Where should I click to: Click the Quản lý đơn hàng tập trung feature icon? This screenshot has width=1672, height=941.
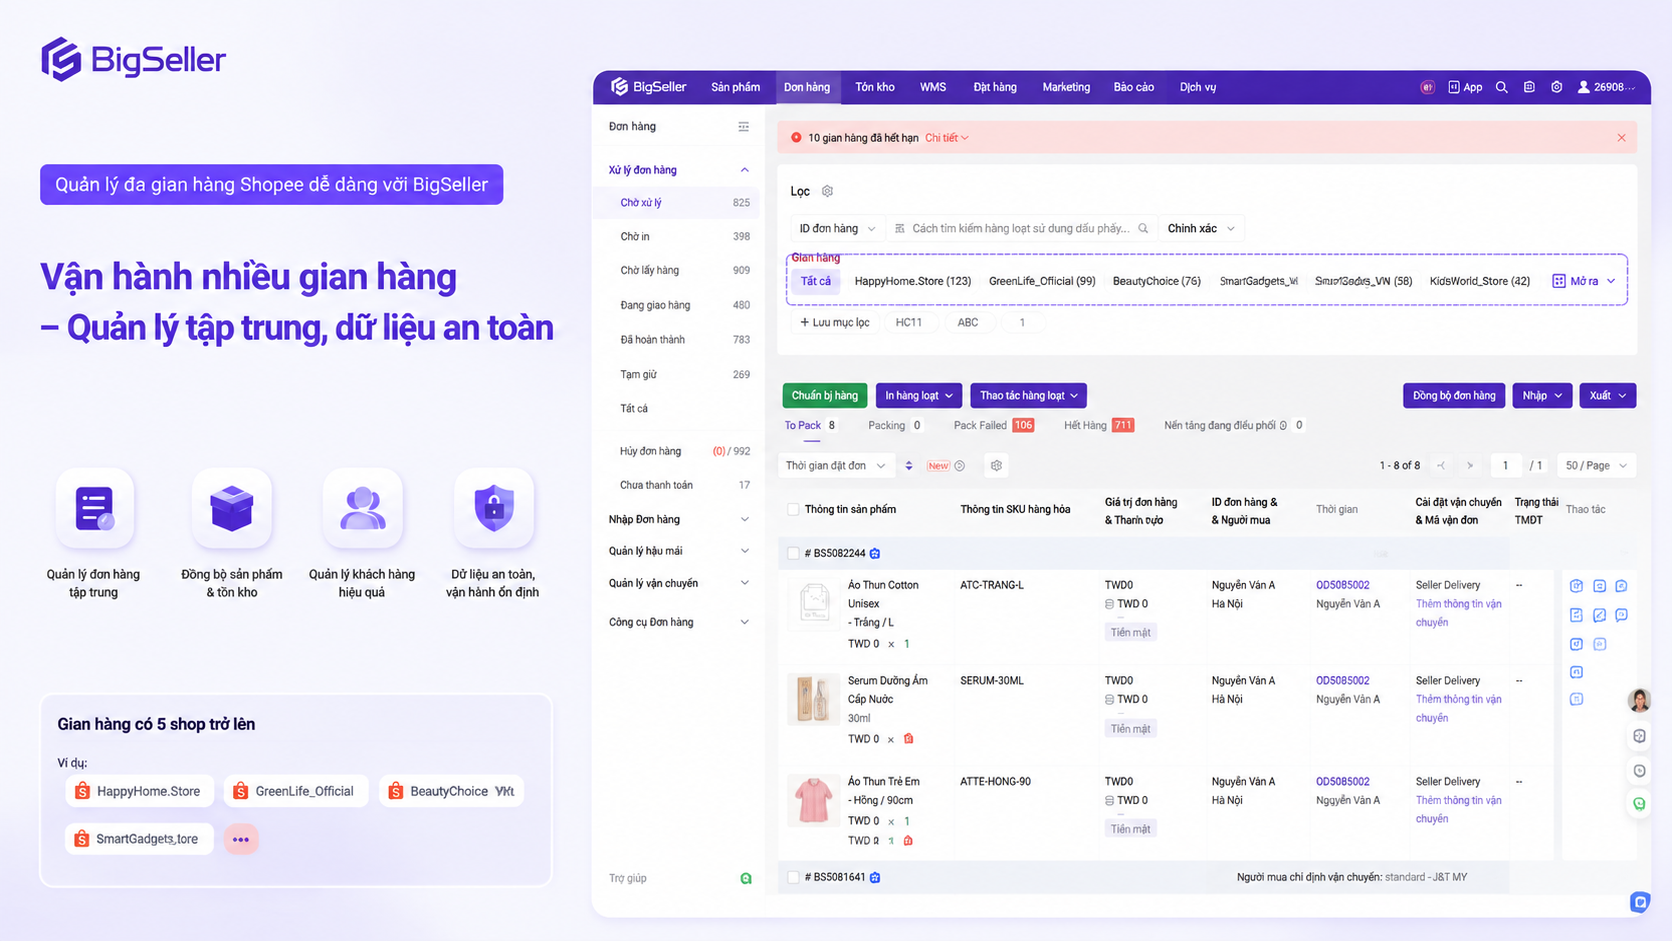[x=94, y=508]
